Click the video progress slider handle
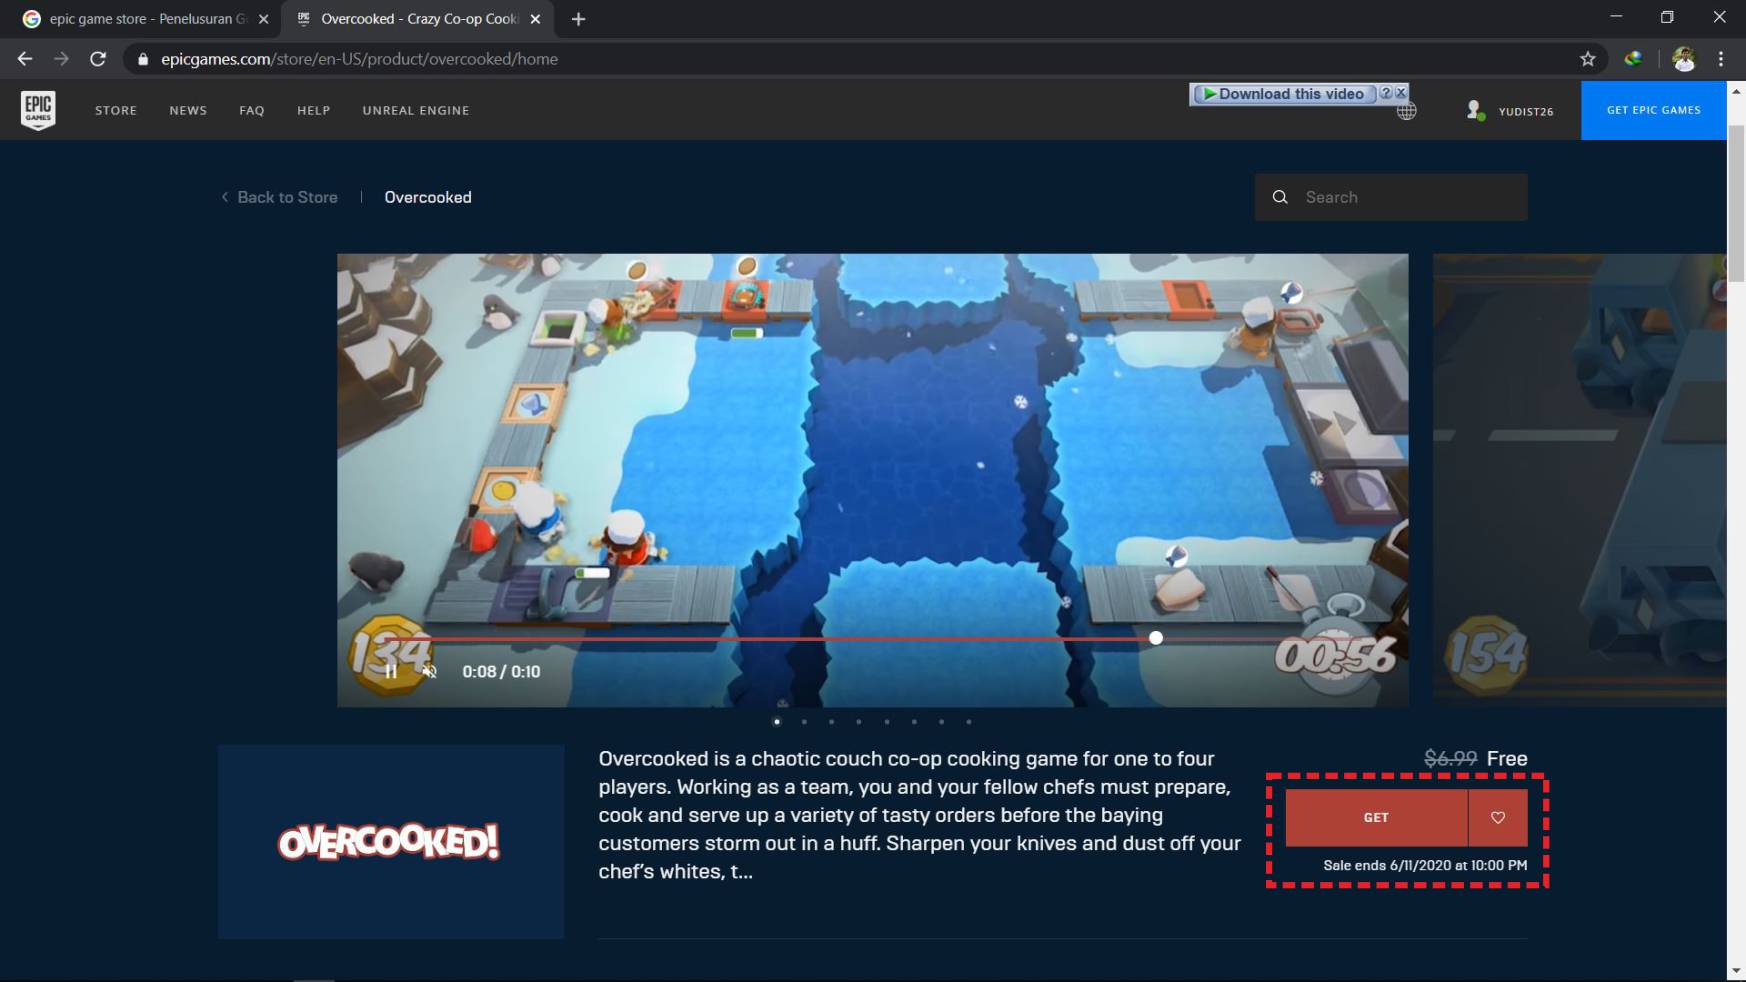The height and width of the screenshot is (982, 1746). point(1156,638)
